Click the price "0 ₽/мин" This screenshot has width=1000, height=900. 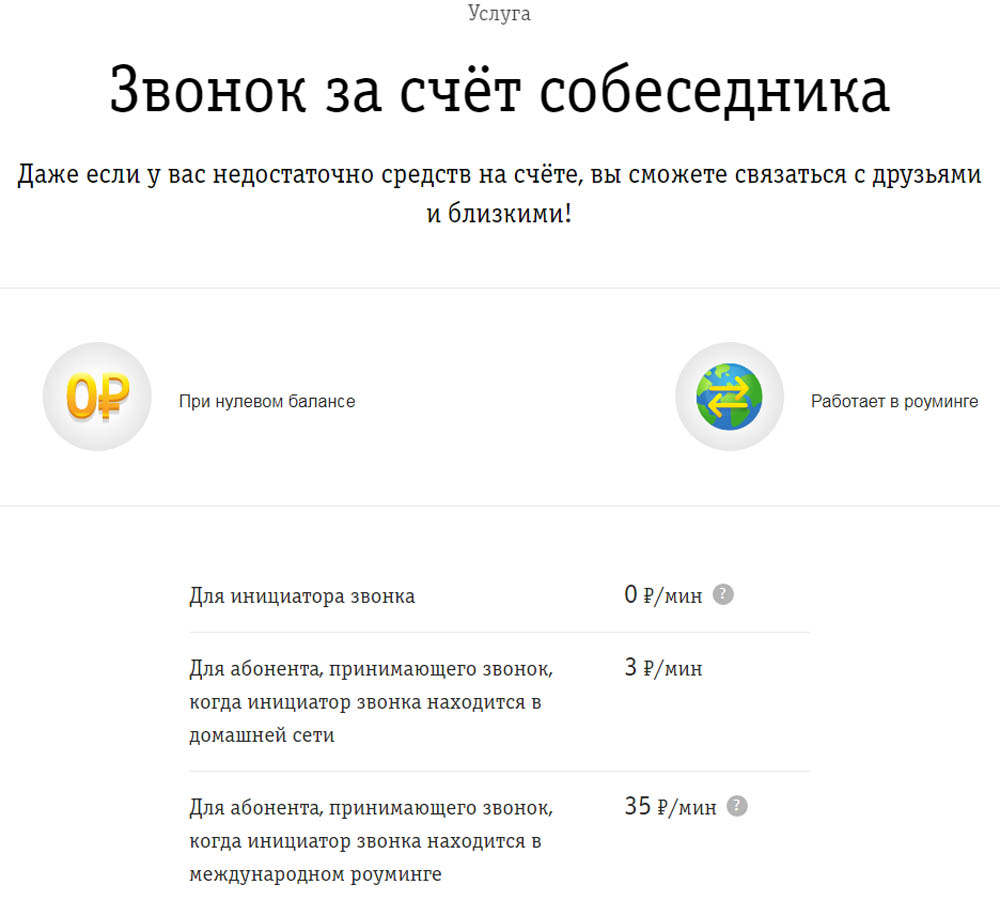point(663,595)
